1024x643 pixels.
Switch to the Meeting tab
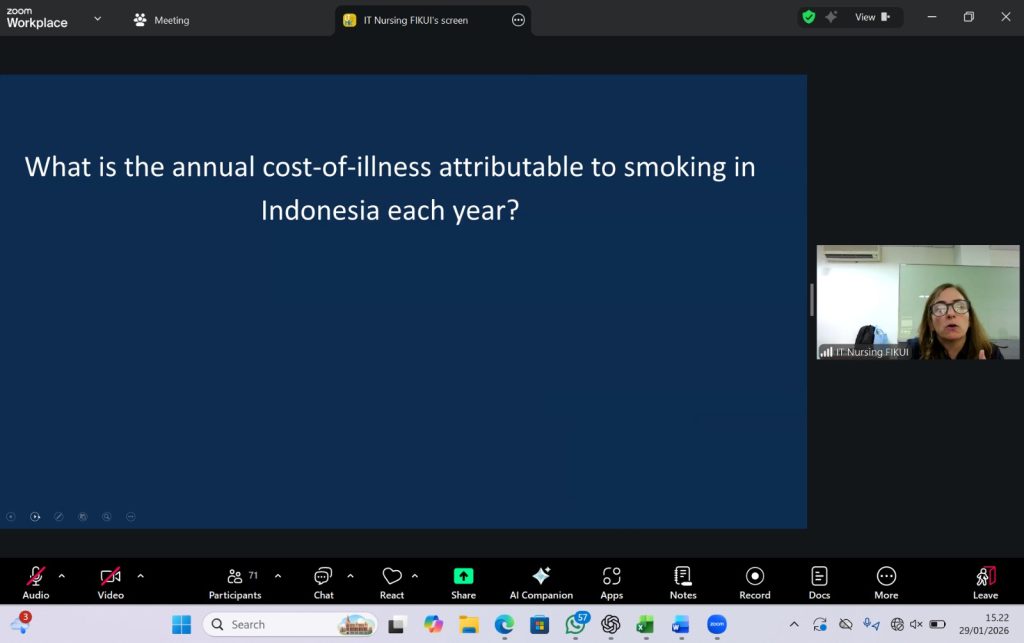pos(162,20)
